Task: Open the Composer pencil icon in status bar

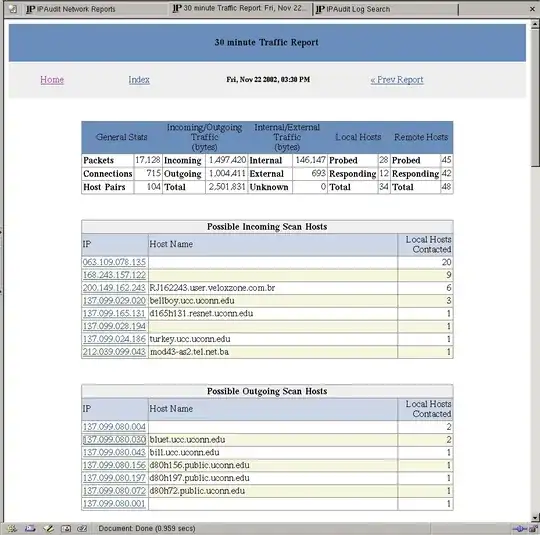Action: tap(48, 528)
